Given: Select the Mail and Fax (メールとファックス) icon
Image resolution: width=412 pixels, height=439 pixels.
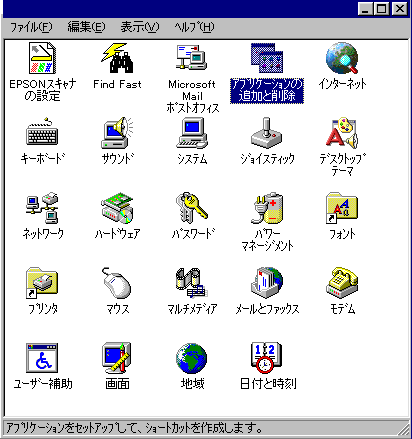Looking at the screenshot, I should pyautogui.click(x=267, y=282).
